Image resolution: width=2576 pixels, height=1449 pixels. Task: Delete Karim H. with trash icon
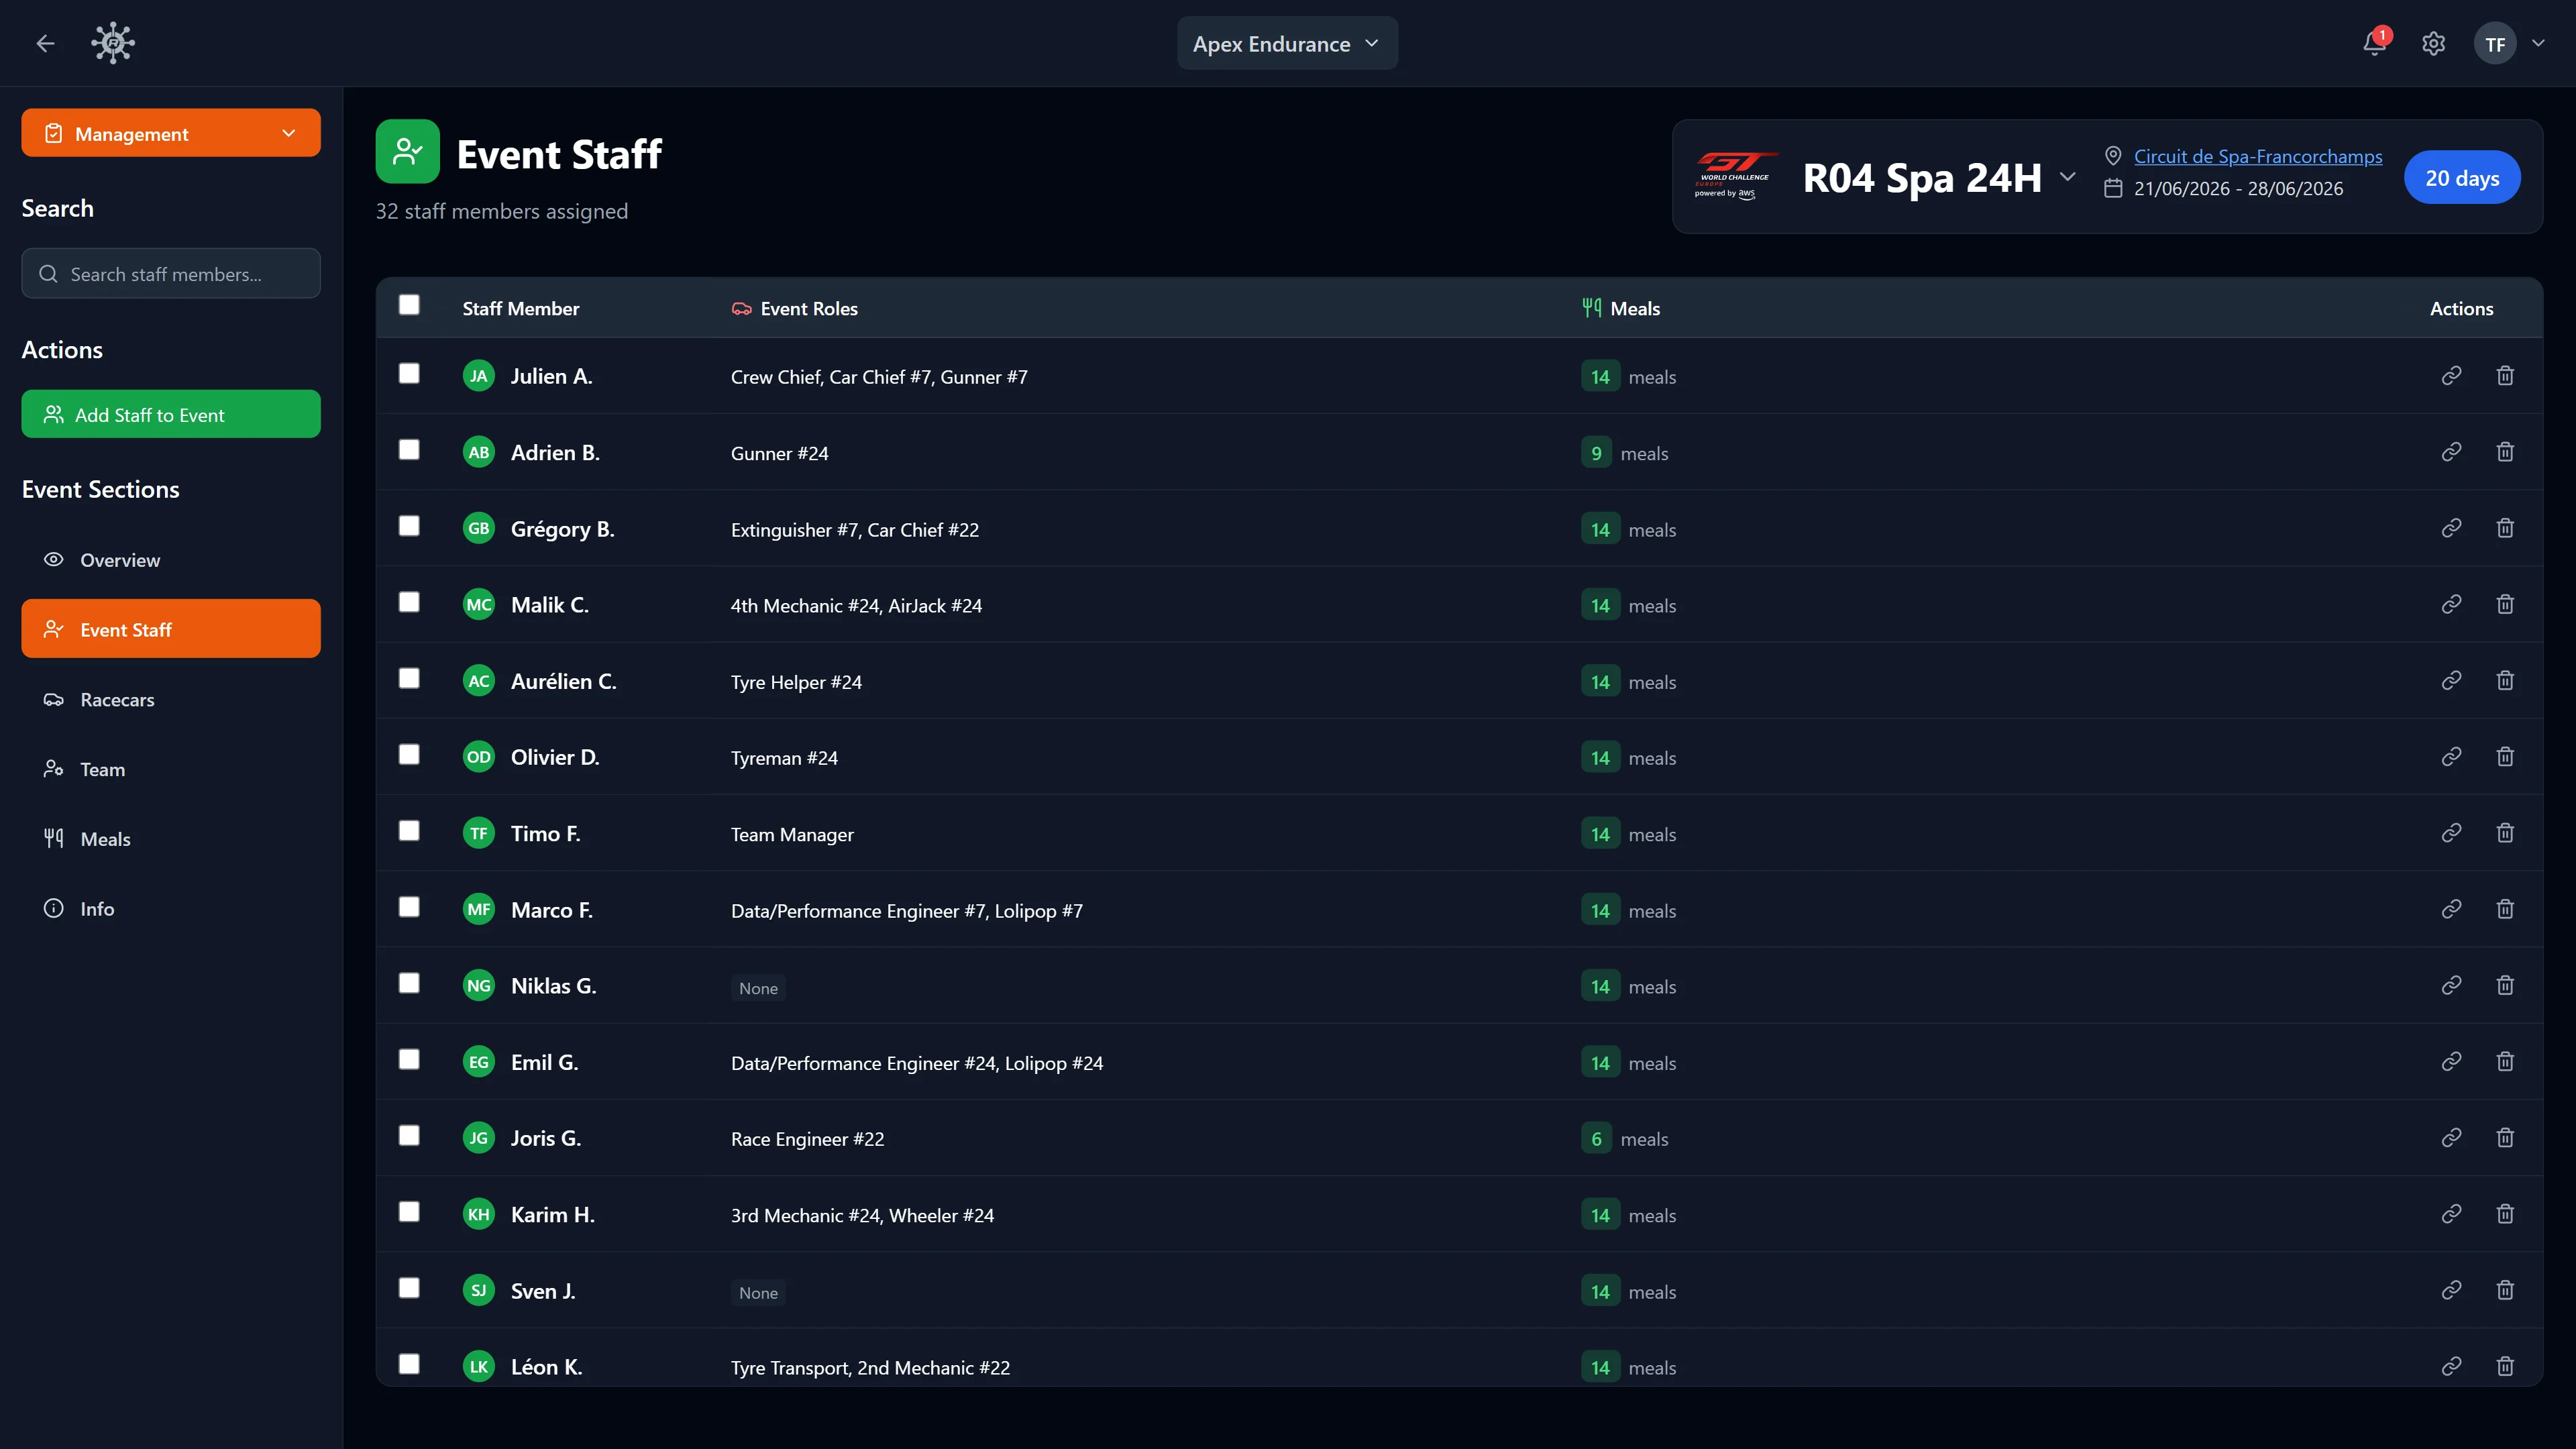(2505, 1214)
